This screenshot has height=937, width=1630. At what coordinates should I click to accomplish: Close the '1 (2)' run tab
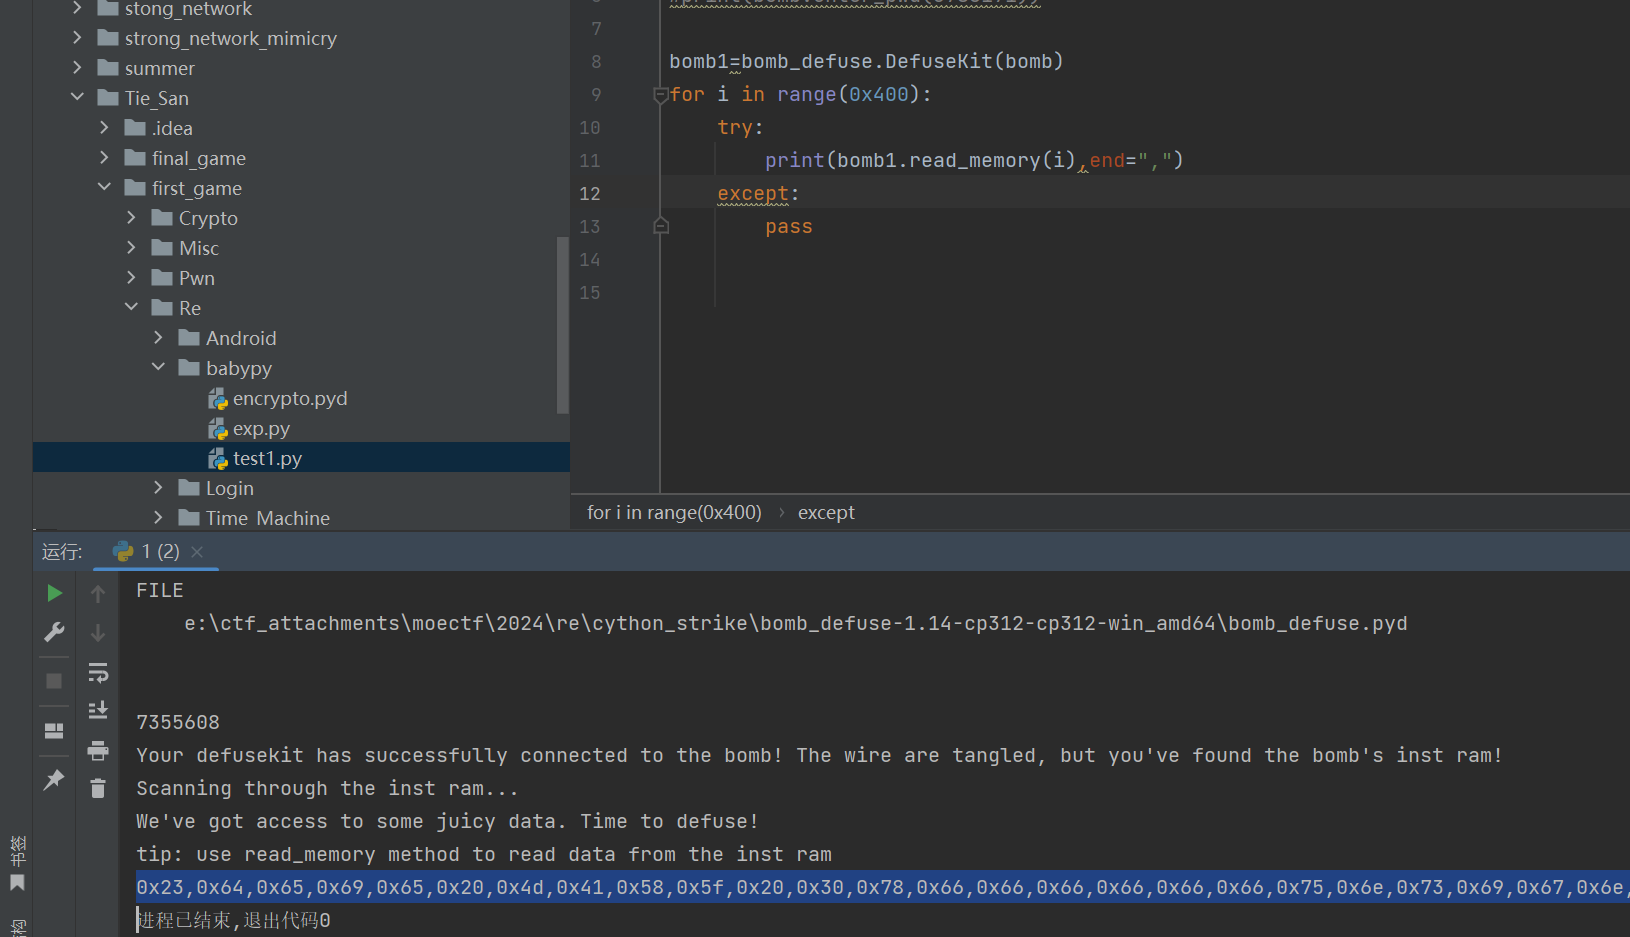point(197,552)
